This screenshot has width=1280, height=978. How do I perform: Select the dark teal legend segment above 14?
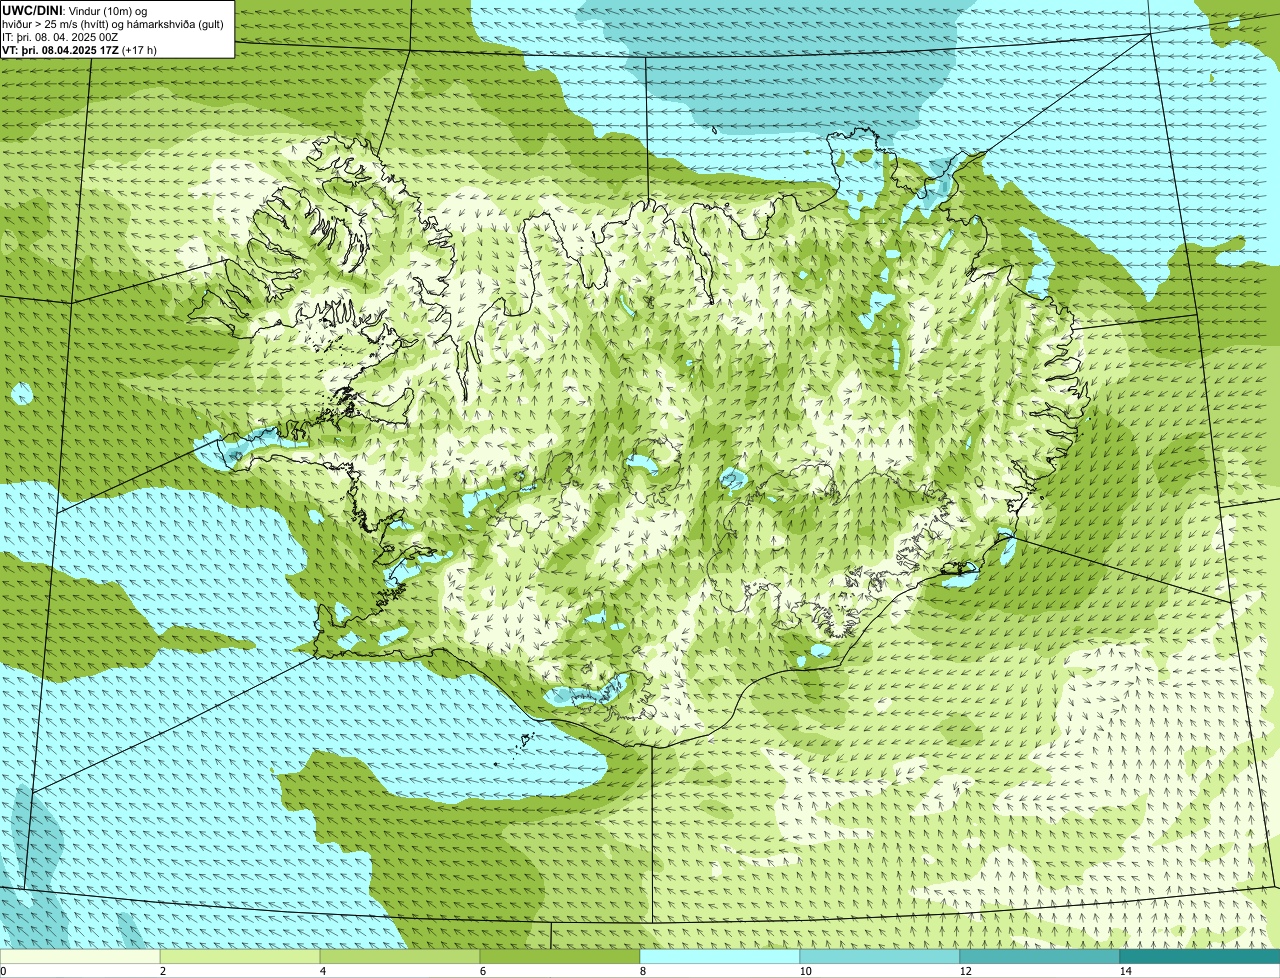coord(1200,957)
